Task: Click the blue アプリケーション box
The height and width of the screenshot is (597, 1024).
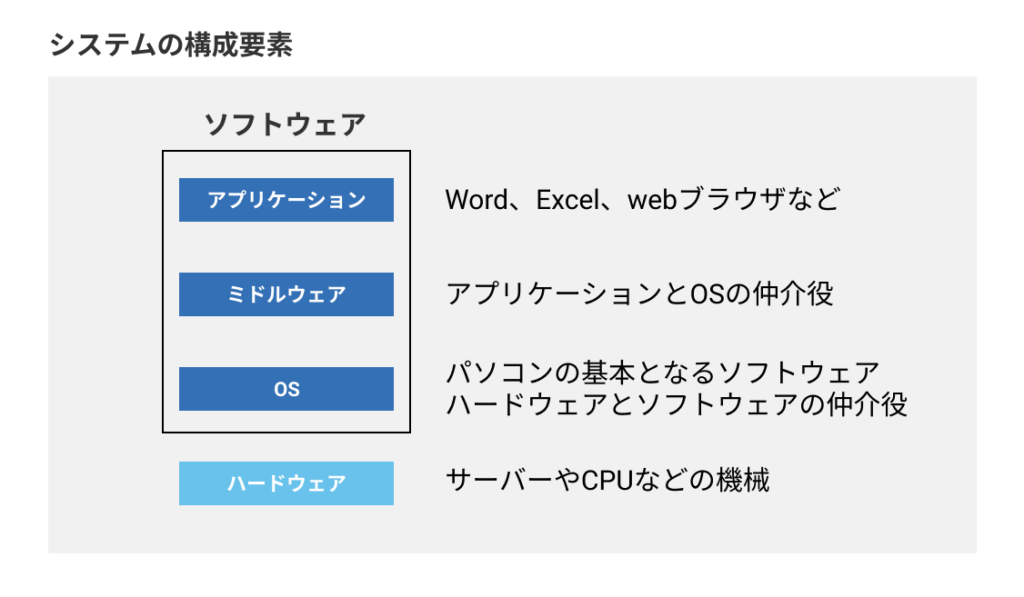Action: click(286, 200)
